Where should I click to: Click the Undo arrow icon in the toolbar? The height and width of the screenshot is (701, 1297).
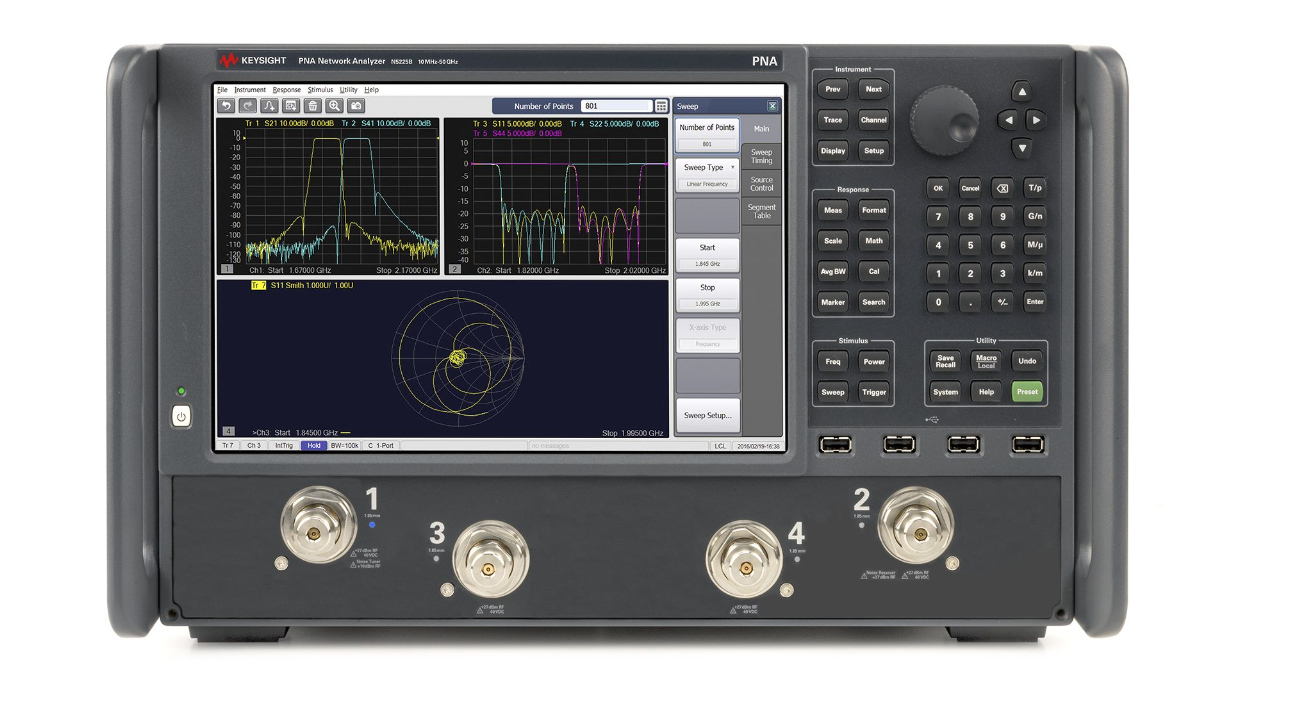coord(226,104)
